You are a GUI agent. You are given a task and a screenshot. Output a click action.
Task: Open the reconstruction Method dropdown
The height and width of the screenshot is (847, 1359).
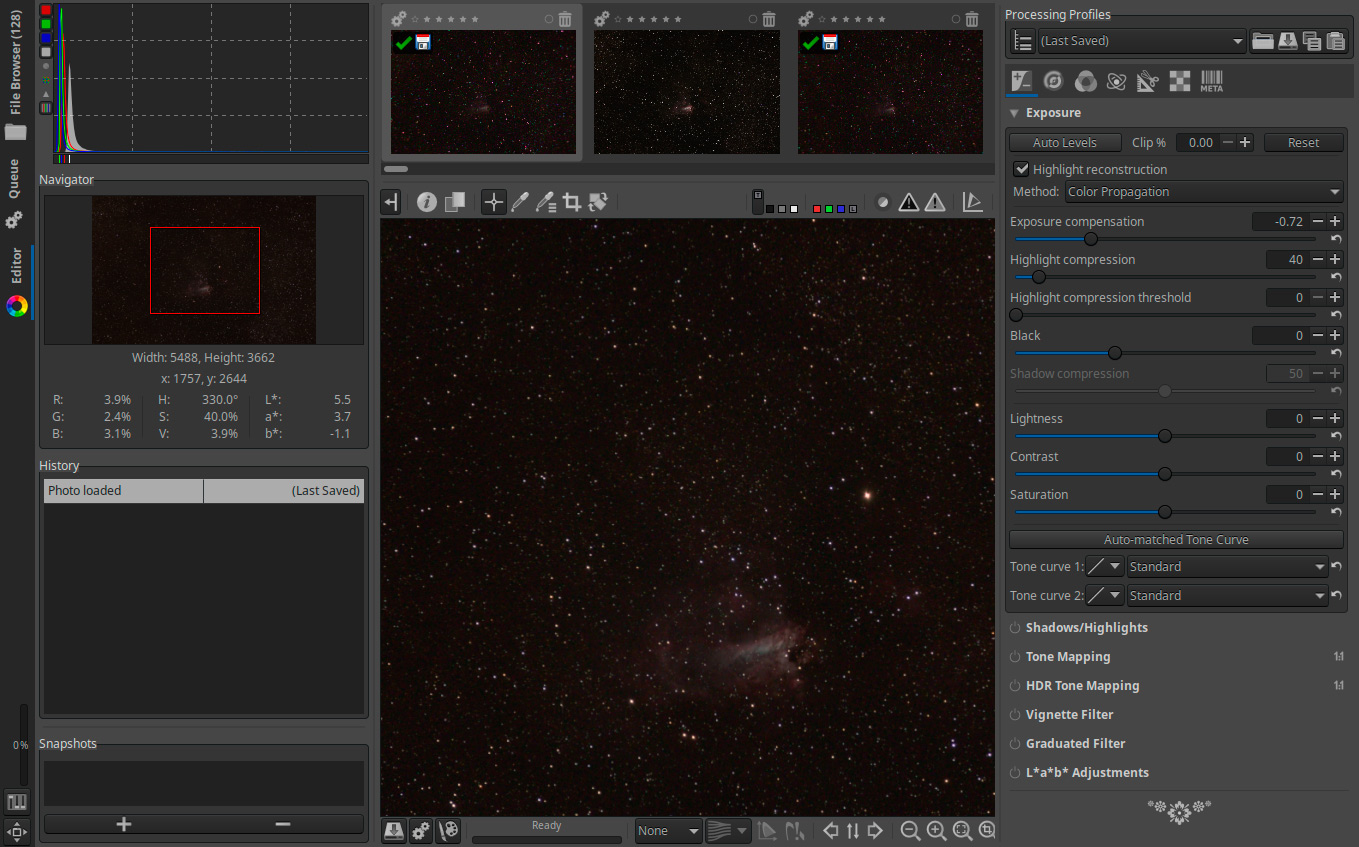(1204, 192)
